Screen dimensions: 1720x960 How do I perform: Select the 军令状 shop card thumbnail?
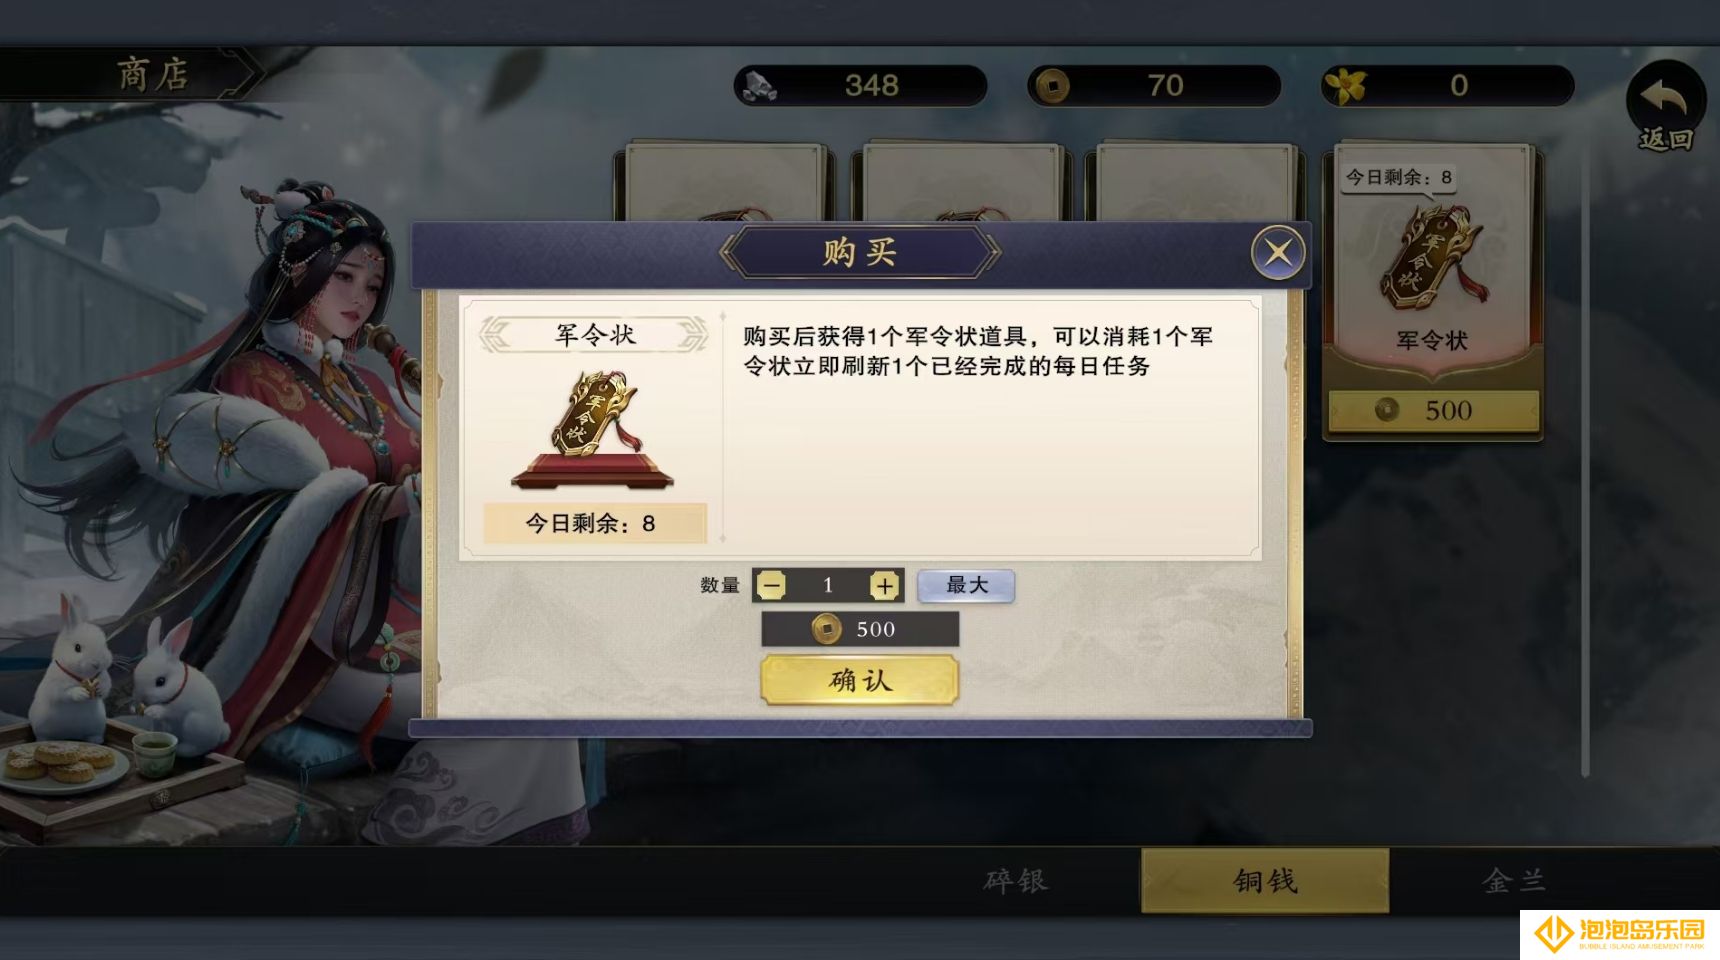[x=1433, y=290]
